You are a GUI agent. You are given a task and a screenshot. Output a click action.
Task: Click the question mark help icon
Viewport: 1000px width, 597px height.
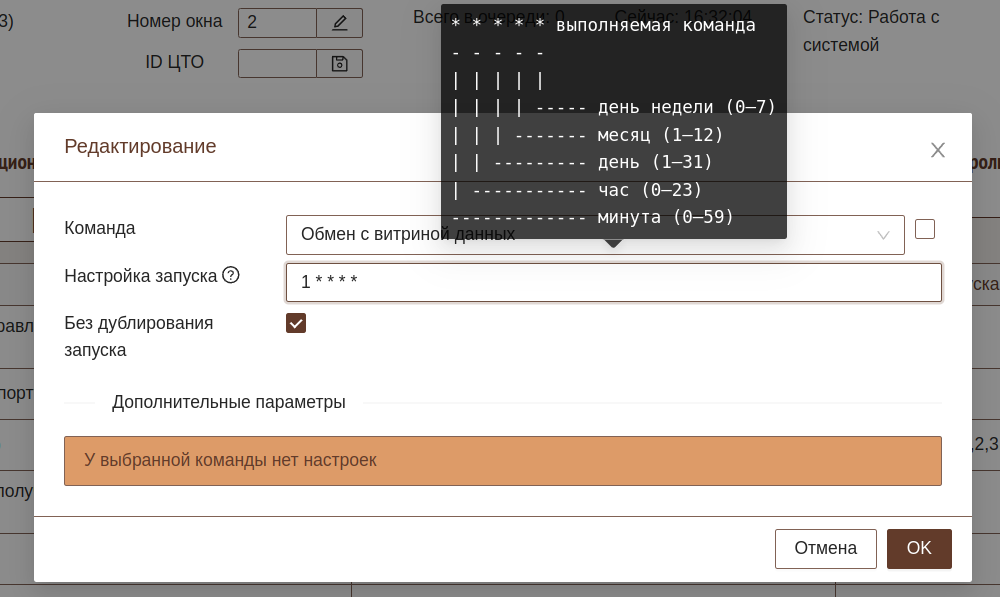[231, 275]
